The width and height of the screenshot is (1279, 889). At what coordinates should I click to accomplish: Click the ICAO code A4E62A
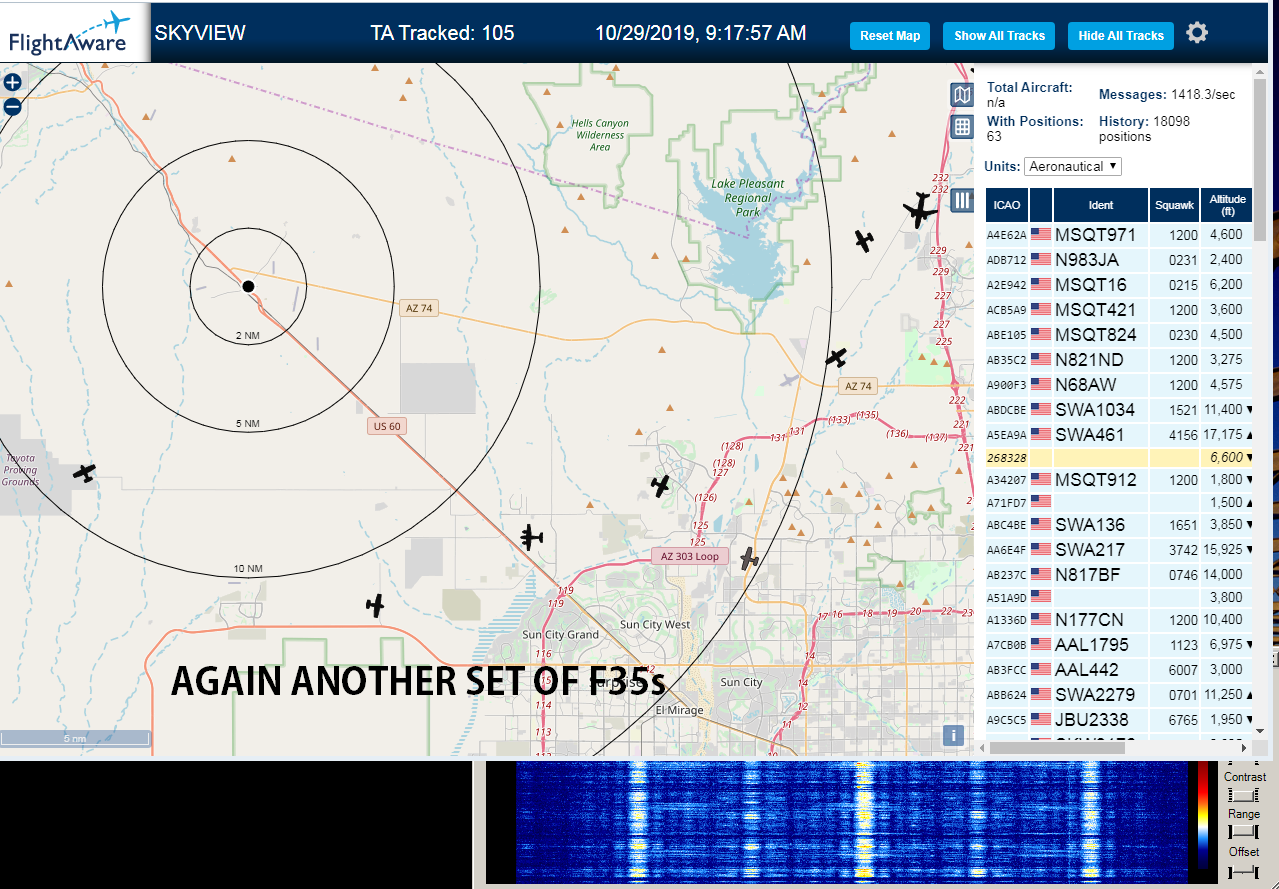pos(1007,235)
